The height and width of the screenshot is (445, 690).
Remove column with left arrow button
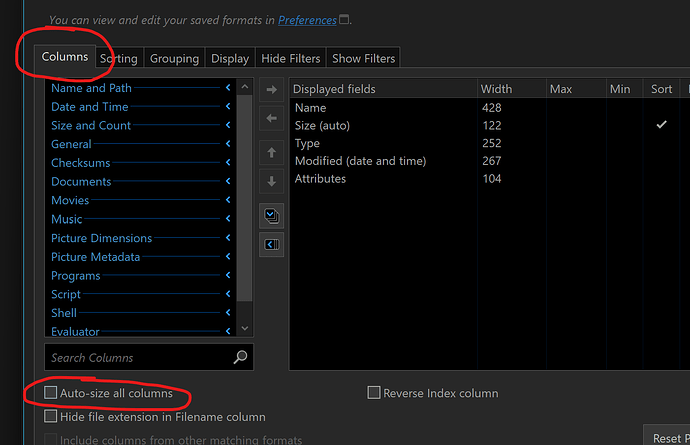pyautogui.click(x=272, y=118)
